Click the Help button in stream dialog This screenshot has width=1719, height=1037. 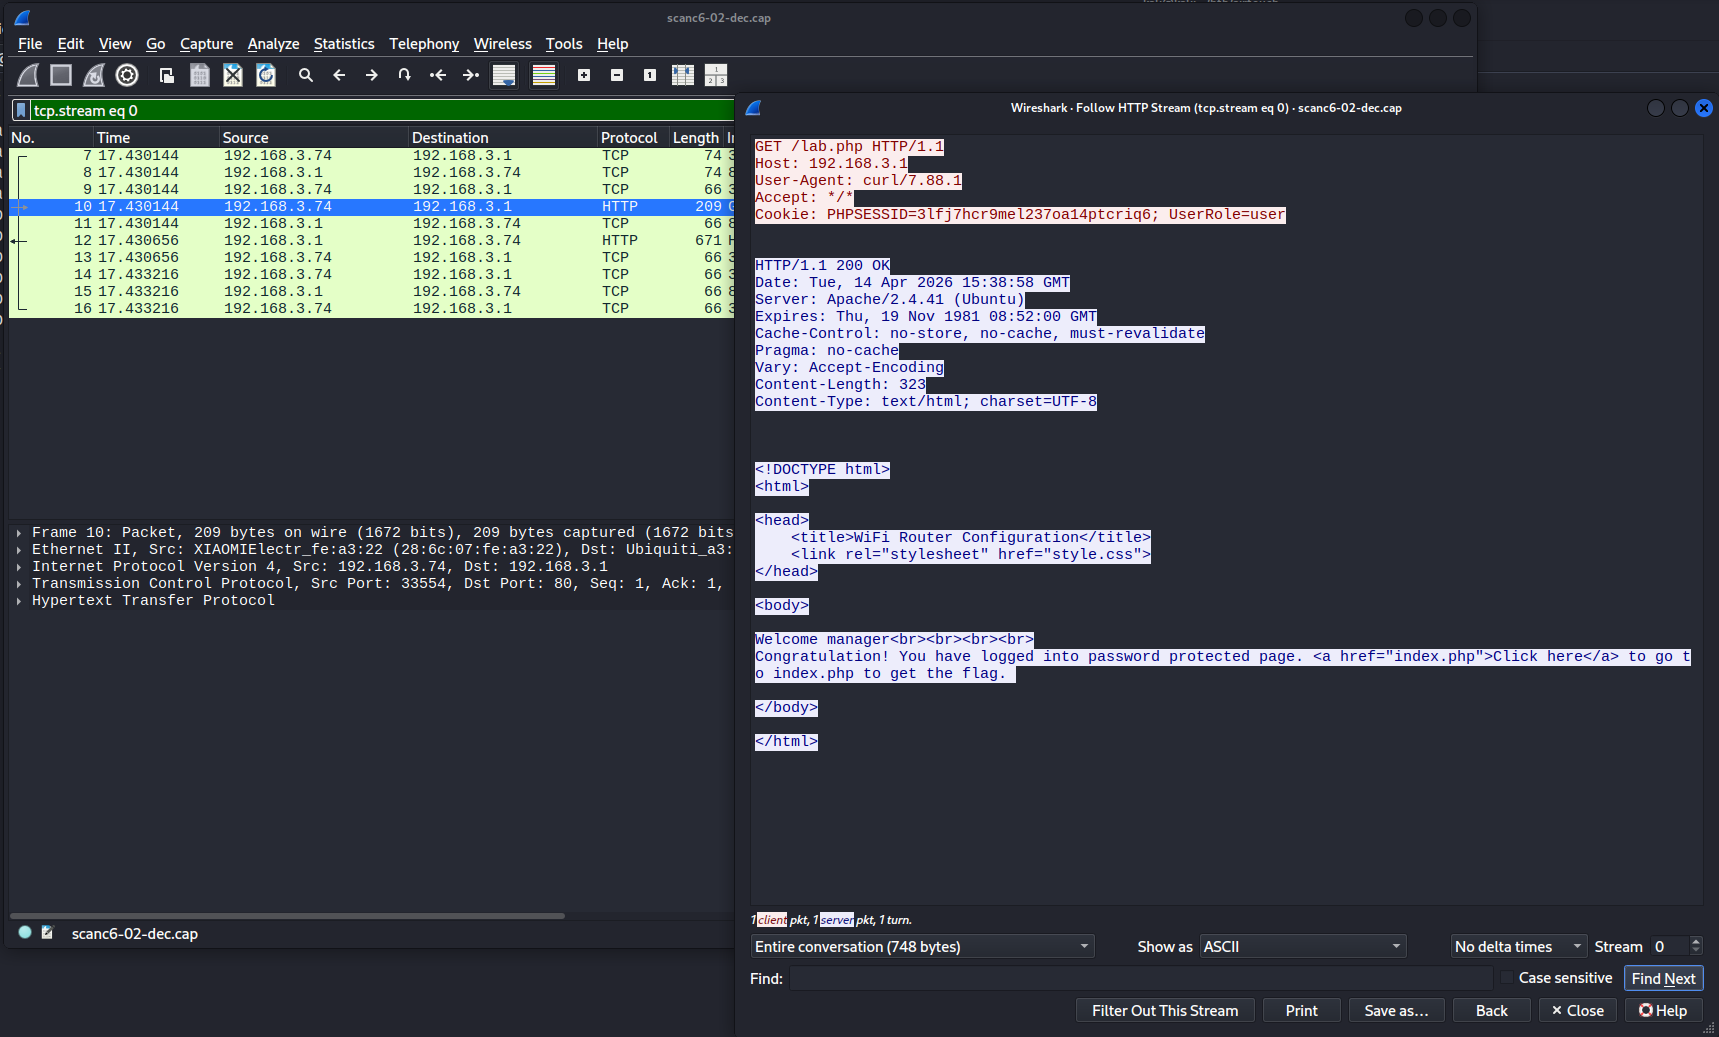[1663, 1011]
